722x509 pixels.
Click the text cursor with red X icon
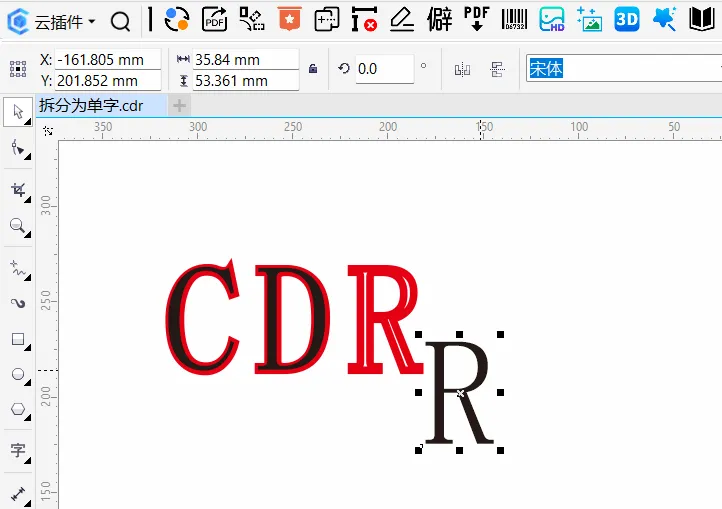pos(364,19)
